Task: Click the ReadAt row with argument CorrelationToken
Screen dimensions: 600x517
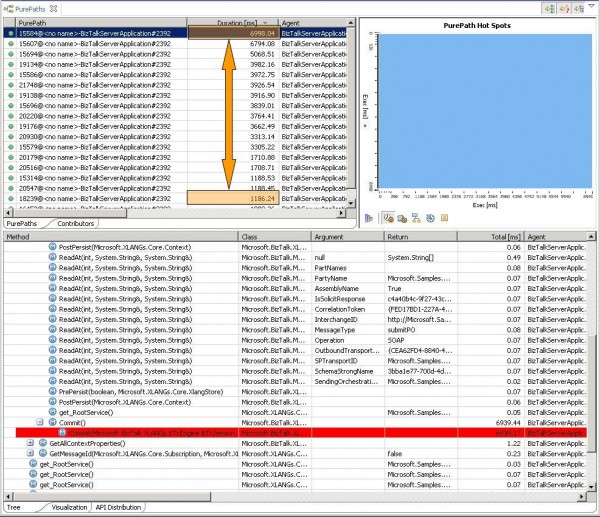Action: click(295, 309)
